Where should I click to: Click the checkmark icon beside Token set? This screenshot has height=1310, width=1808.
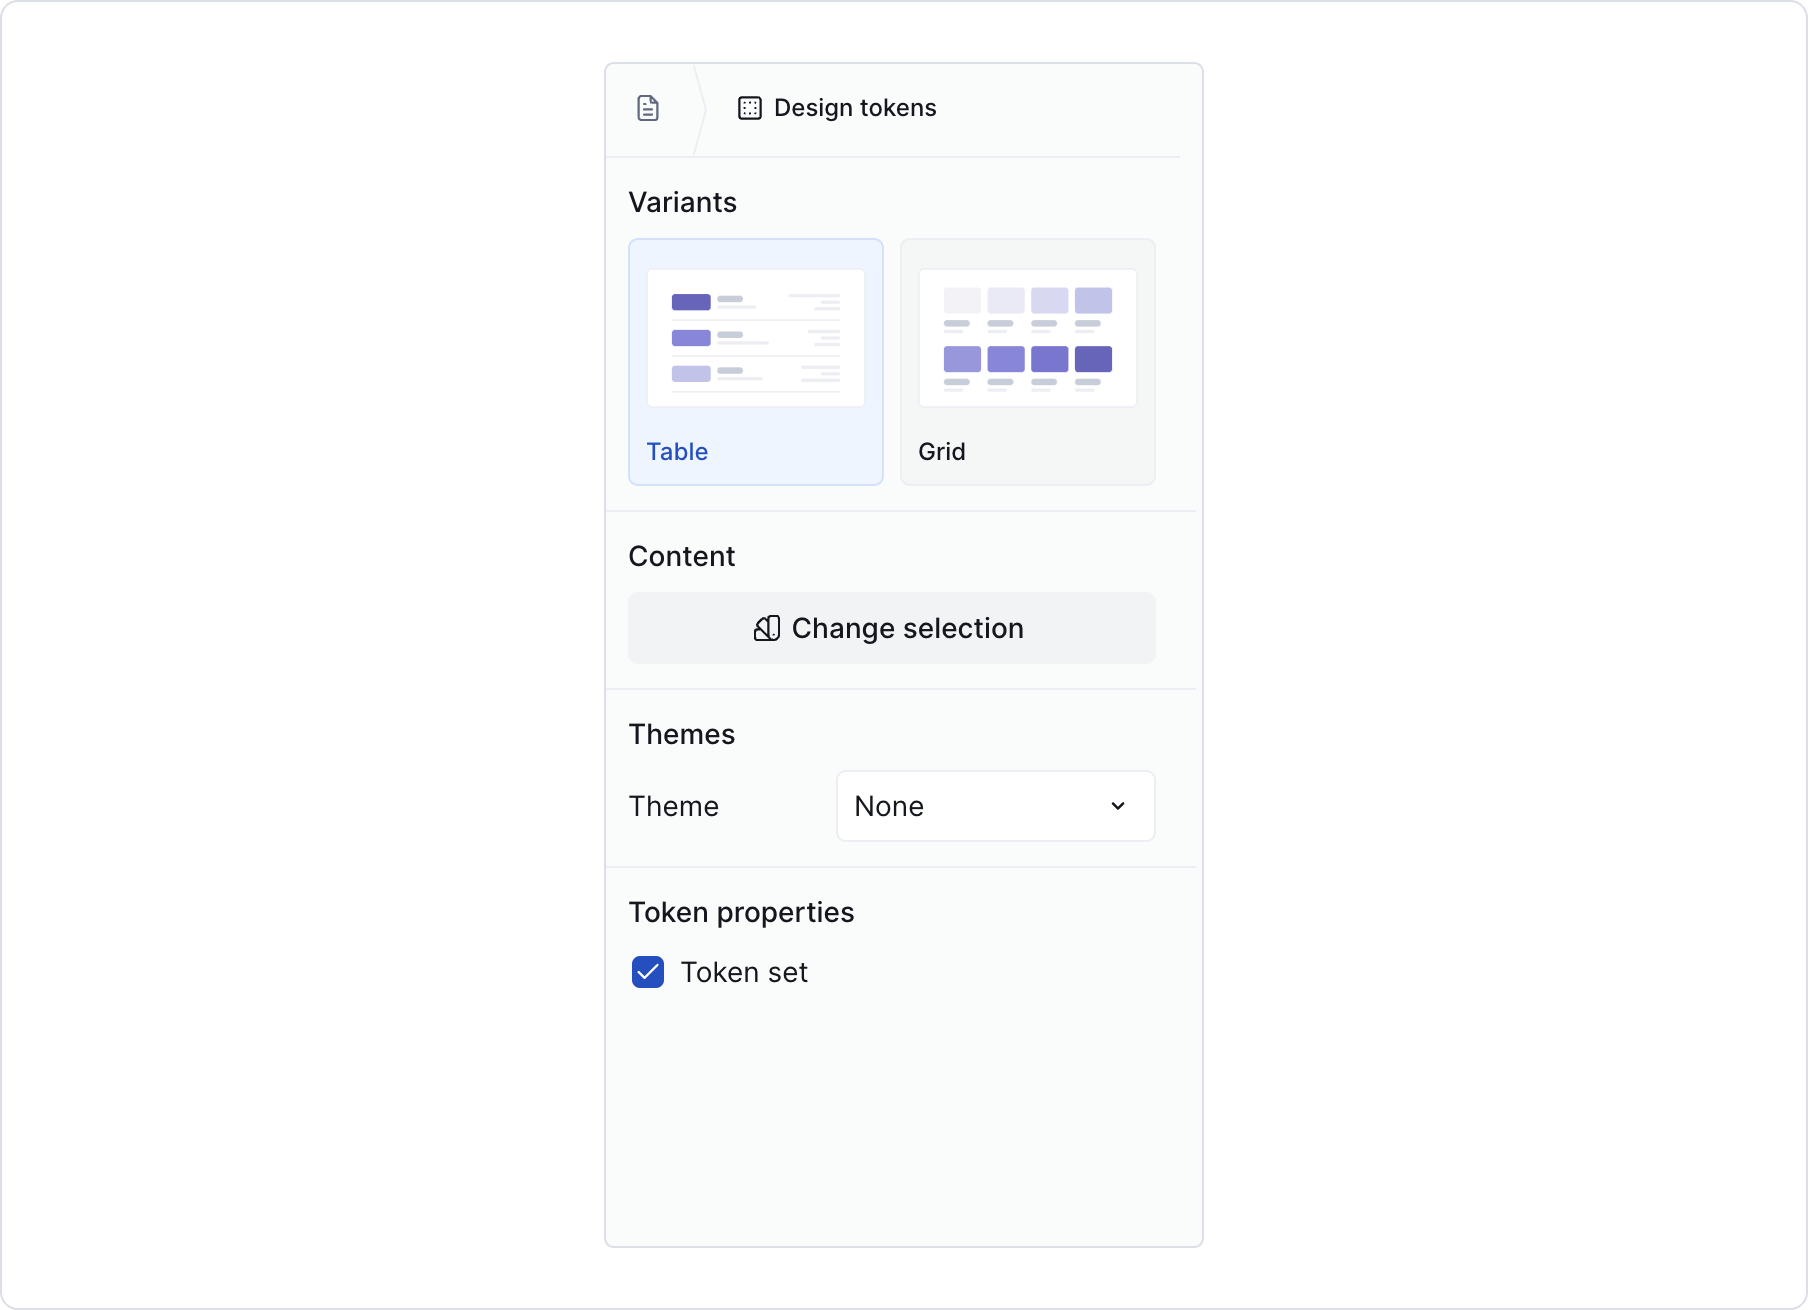(x=648, y=972)
